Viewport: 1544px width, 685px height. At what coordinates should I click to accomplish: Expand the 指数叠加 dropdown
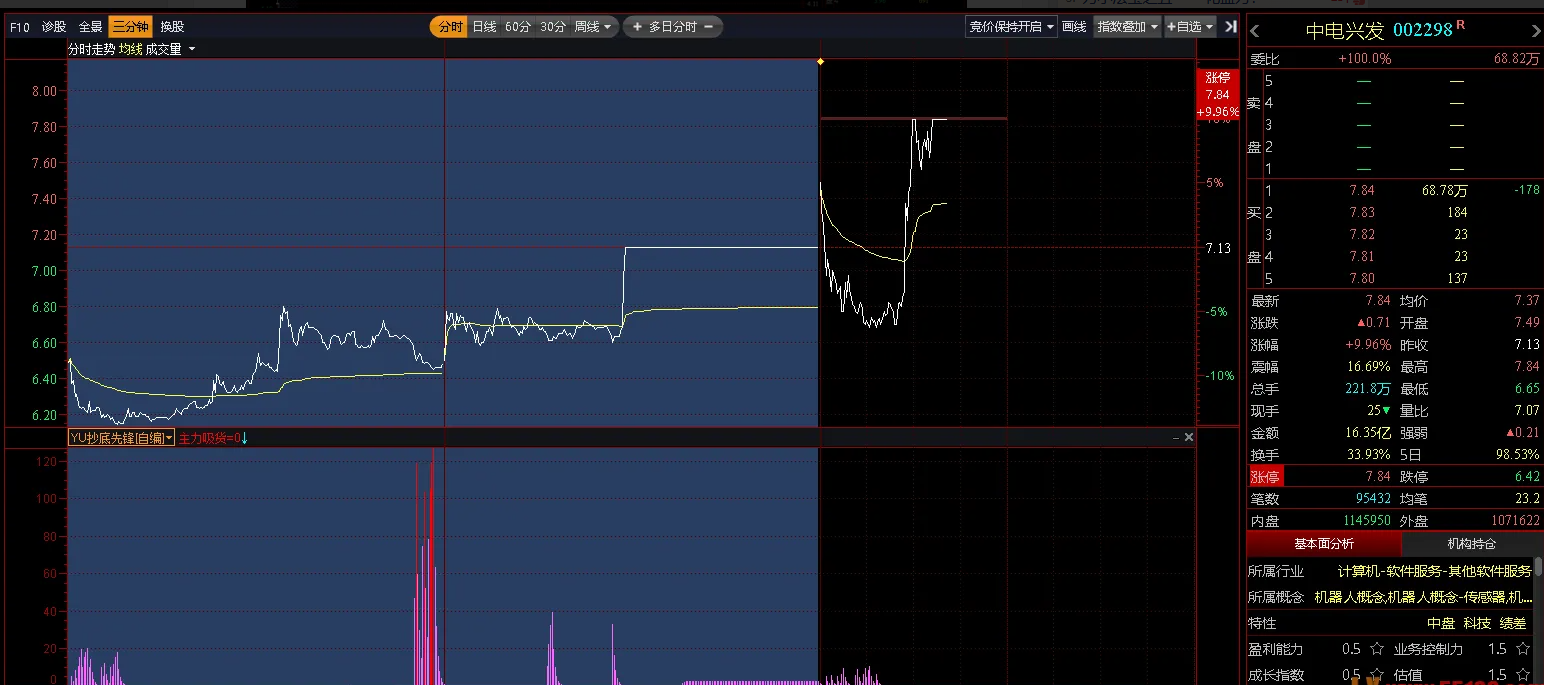(1127, 27)
